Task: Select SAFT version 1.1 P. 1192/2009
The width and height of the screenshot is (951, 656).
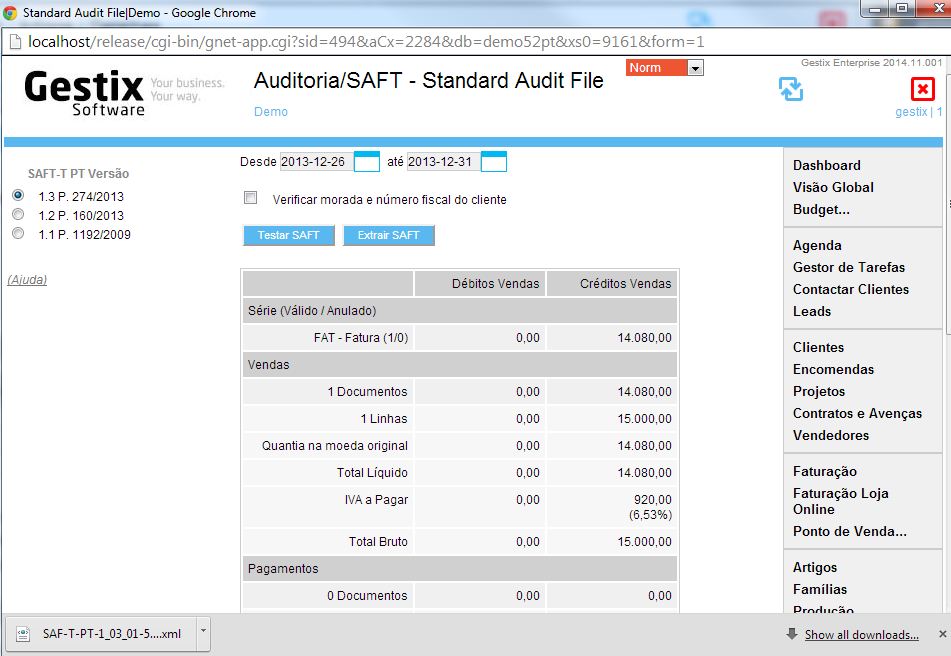Action: (x=18, y=233)
